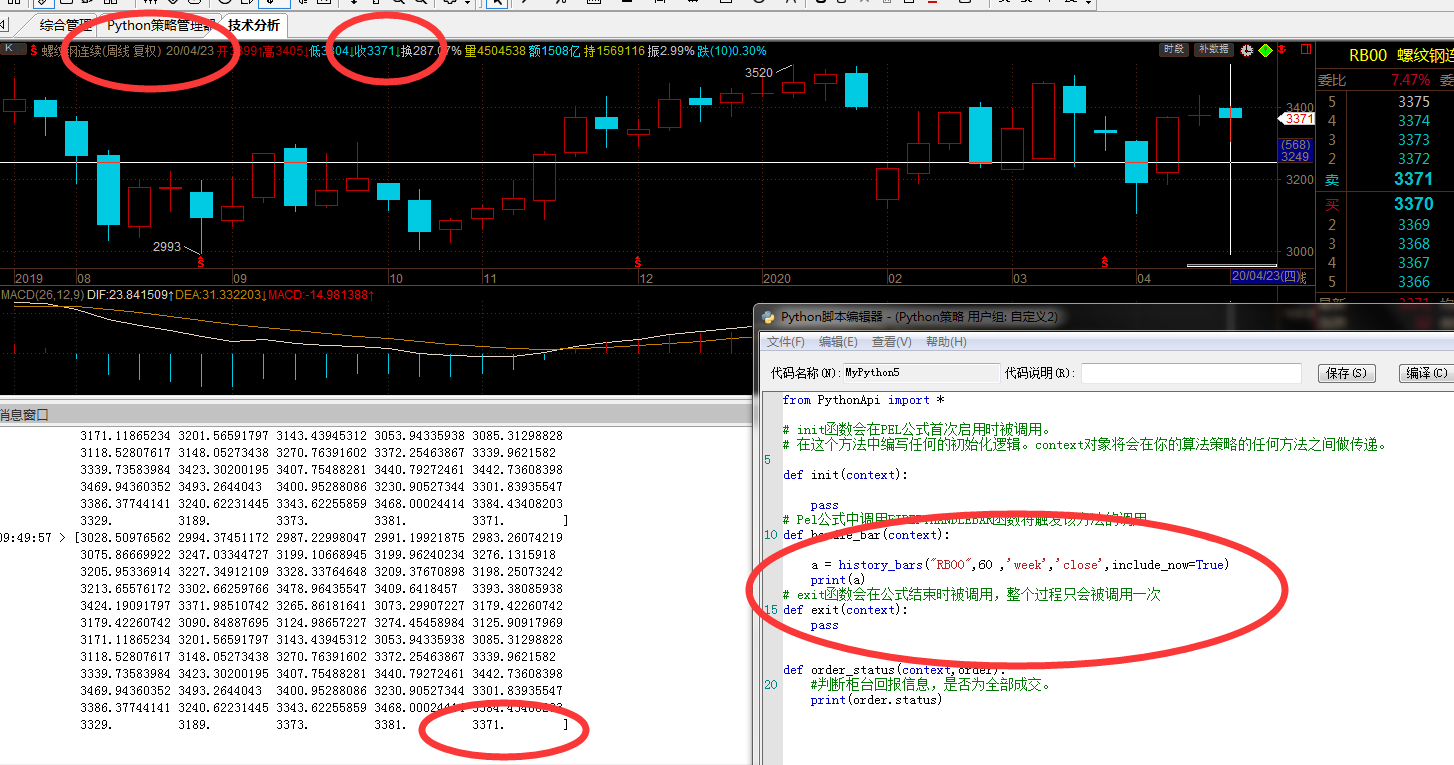
Task: Open the 编辑(E) menu
Action: pyautogui.click(x=838, y=342)
